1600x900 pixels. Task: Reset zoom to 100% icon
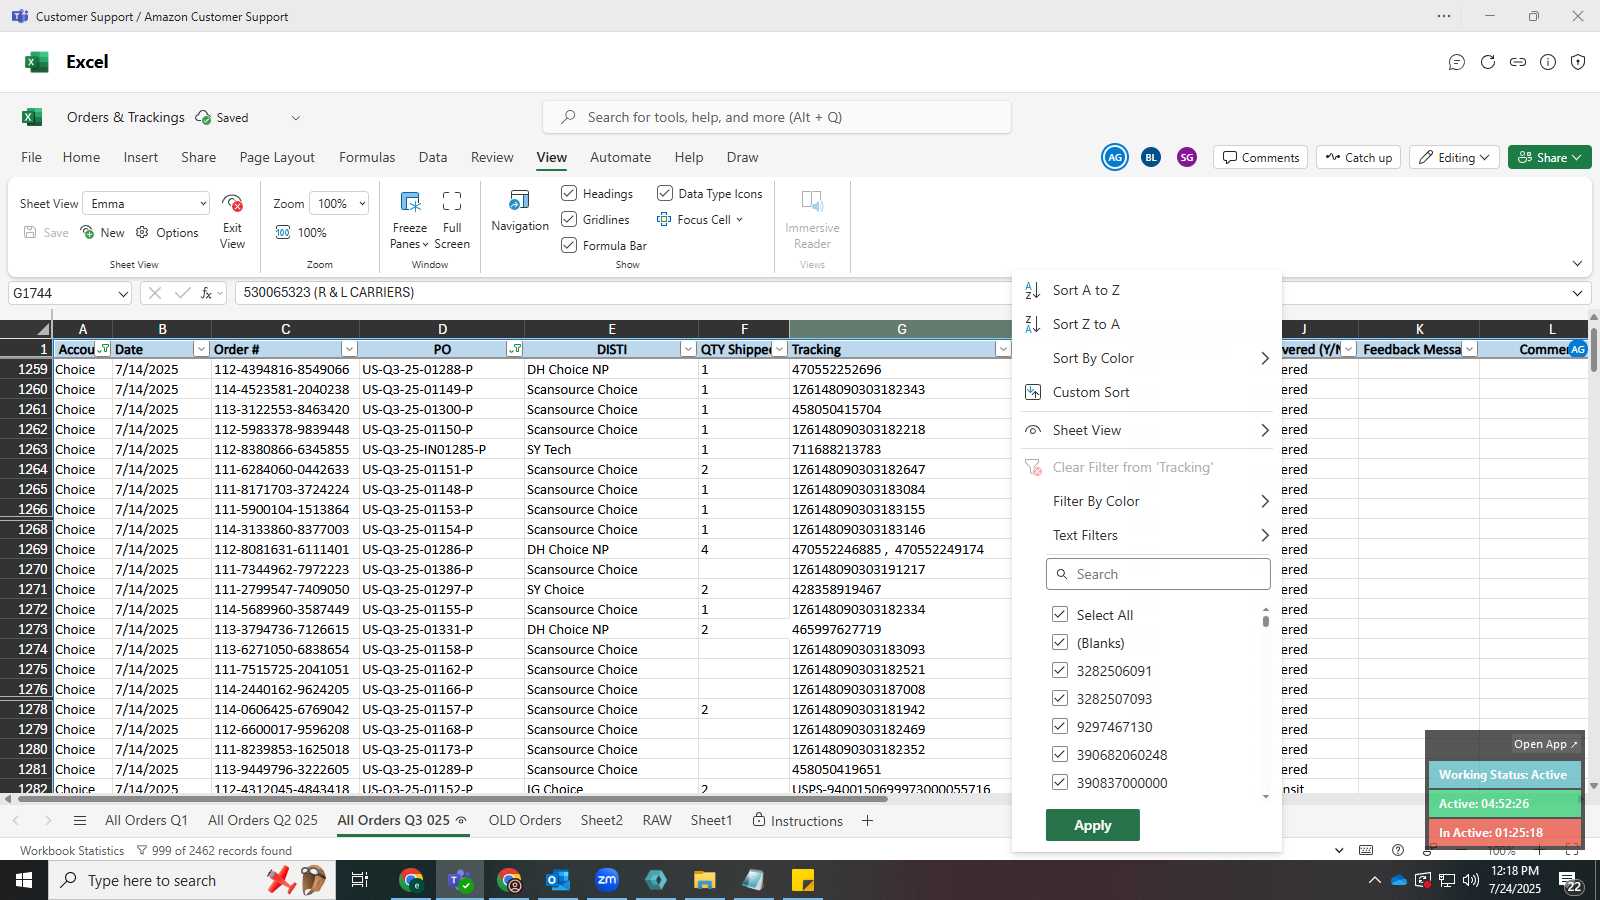click(283, 232)
